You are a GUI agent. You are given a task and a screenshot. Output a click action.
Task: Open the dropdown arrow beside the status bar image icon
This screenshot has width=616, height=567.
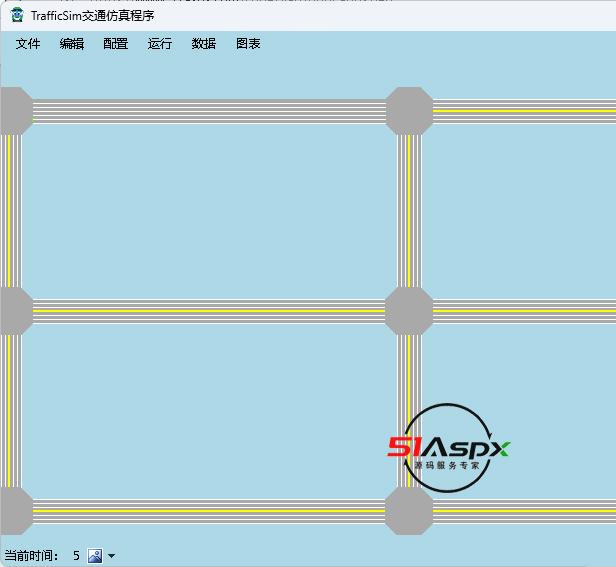coord(111,556)
